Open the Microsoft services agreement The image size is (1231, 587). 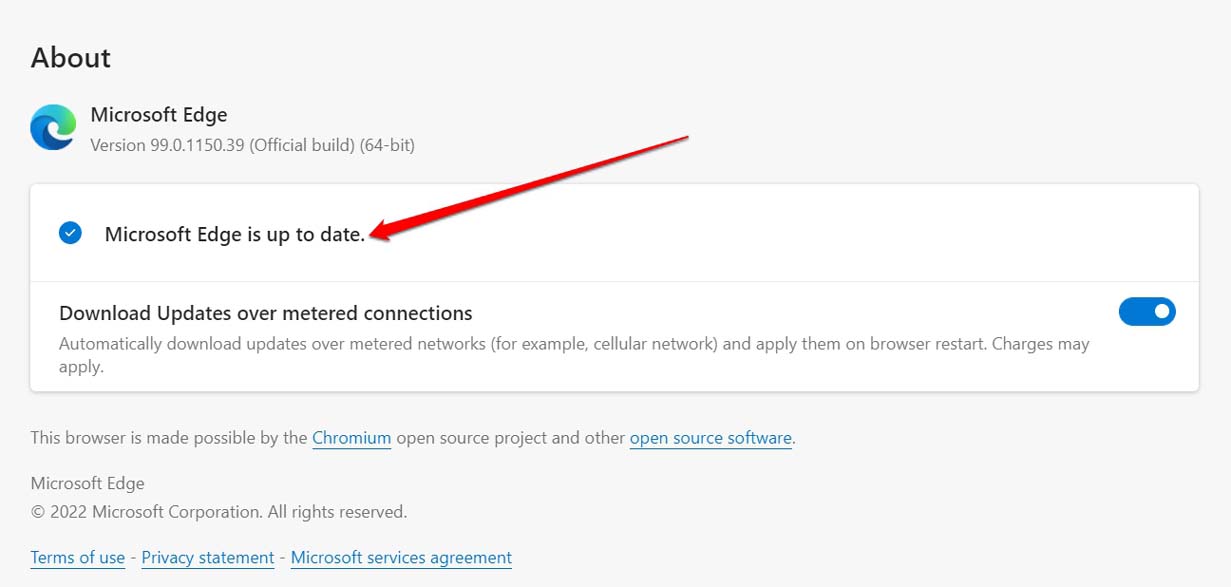(400, 557)
